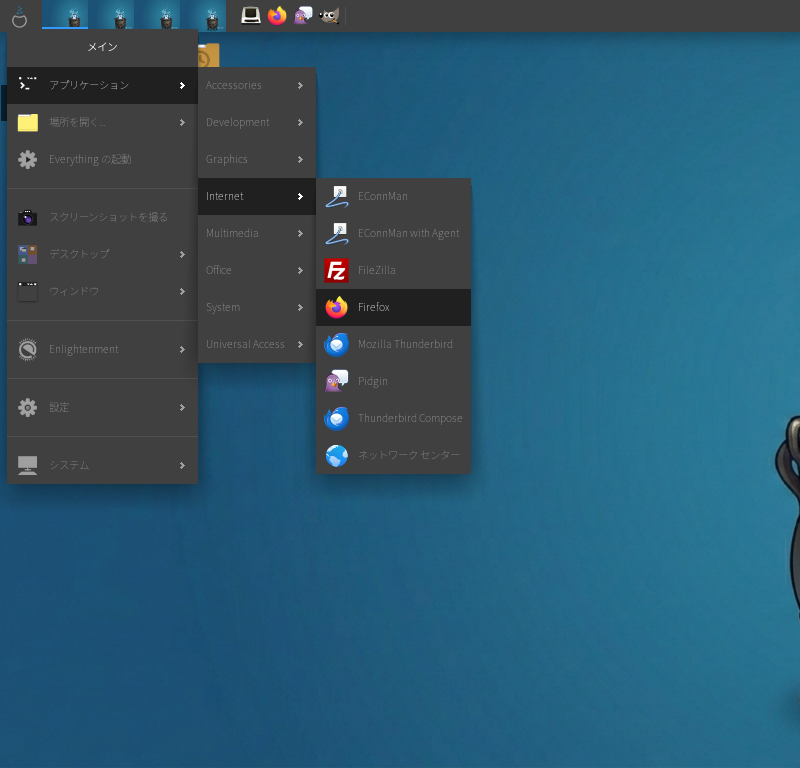The width and height of the screenshot is (800, 768).
Task: Open the アプリケーション menu entry
Action: 103,85
